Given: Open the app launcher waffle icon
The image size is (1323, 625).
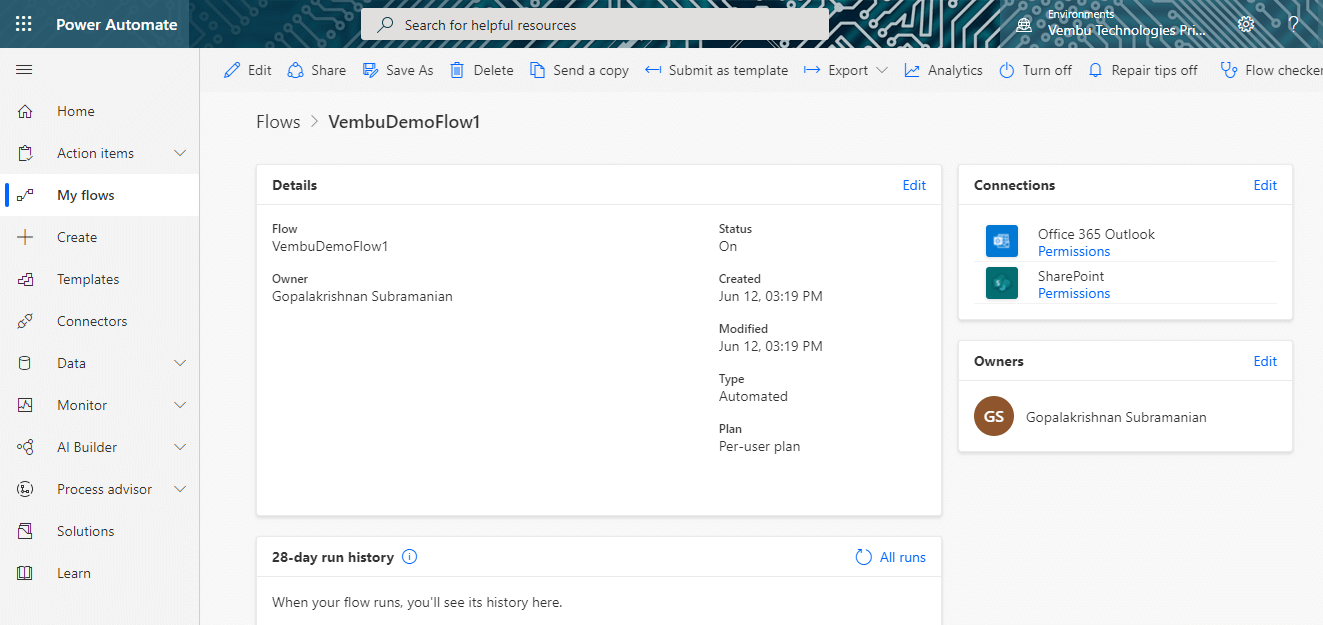Looking at the screenshot, I should (x=24, y=24).
